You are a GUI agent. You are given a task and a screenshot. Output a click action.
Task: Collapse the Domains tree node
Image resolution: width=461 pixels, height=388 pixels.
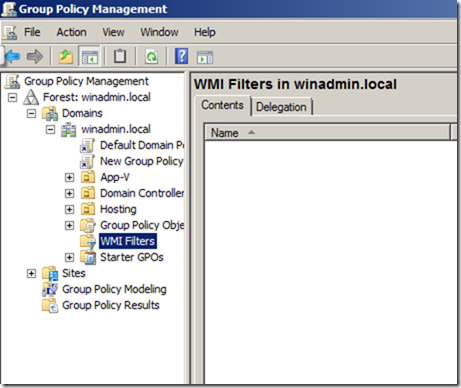click(31, 113)
